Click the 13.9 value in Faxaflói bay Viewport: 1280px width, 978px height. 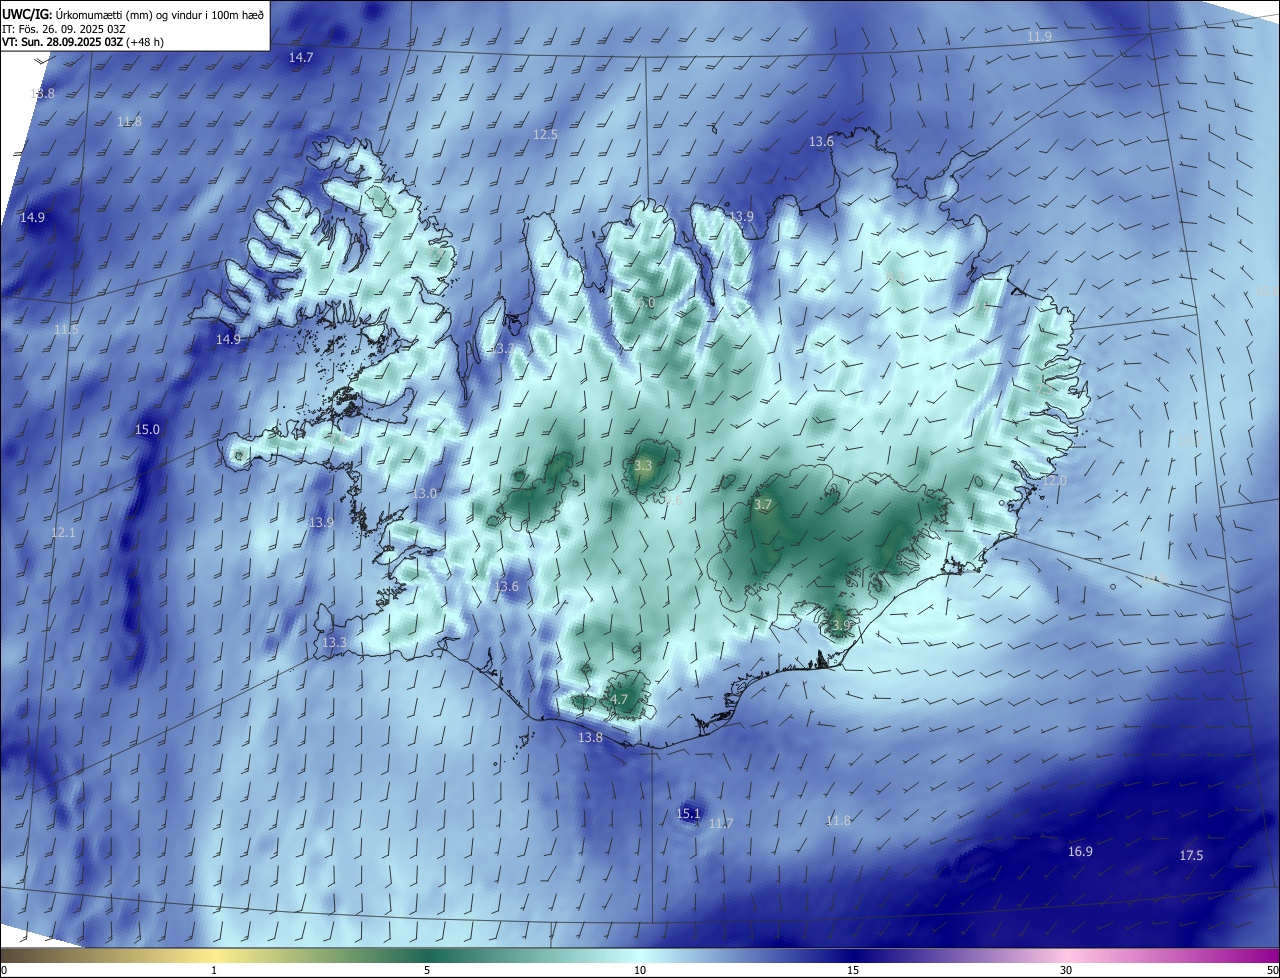click(321, 523)
